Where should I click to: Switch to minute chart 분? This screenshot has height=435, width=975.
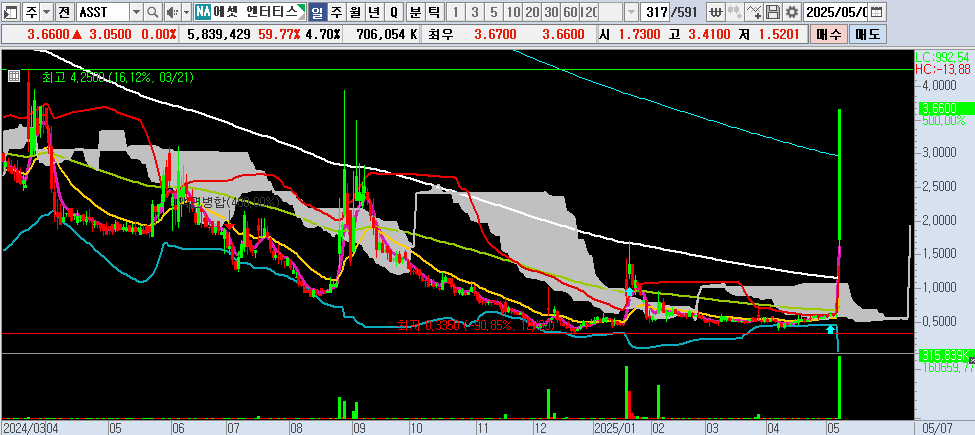[x=415, y=11]
